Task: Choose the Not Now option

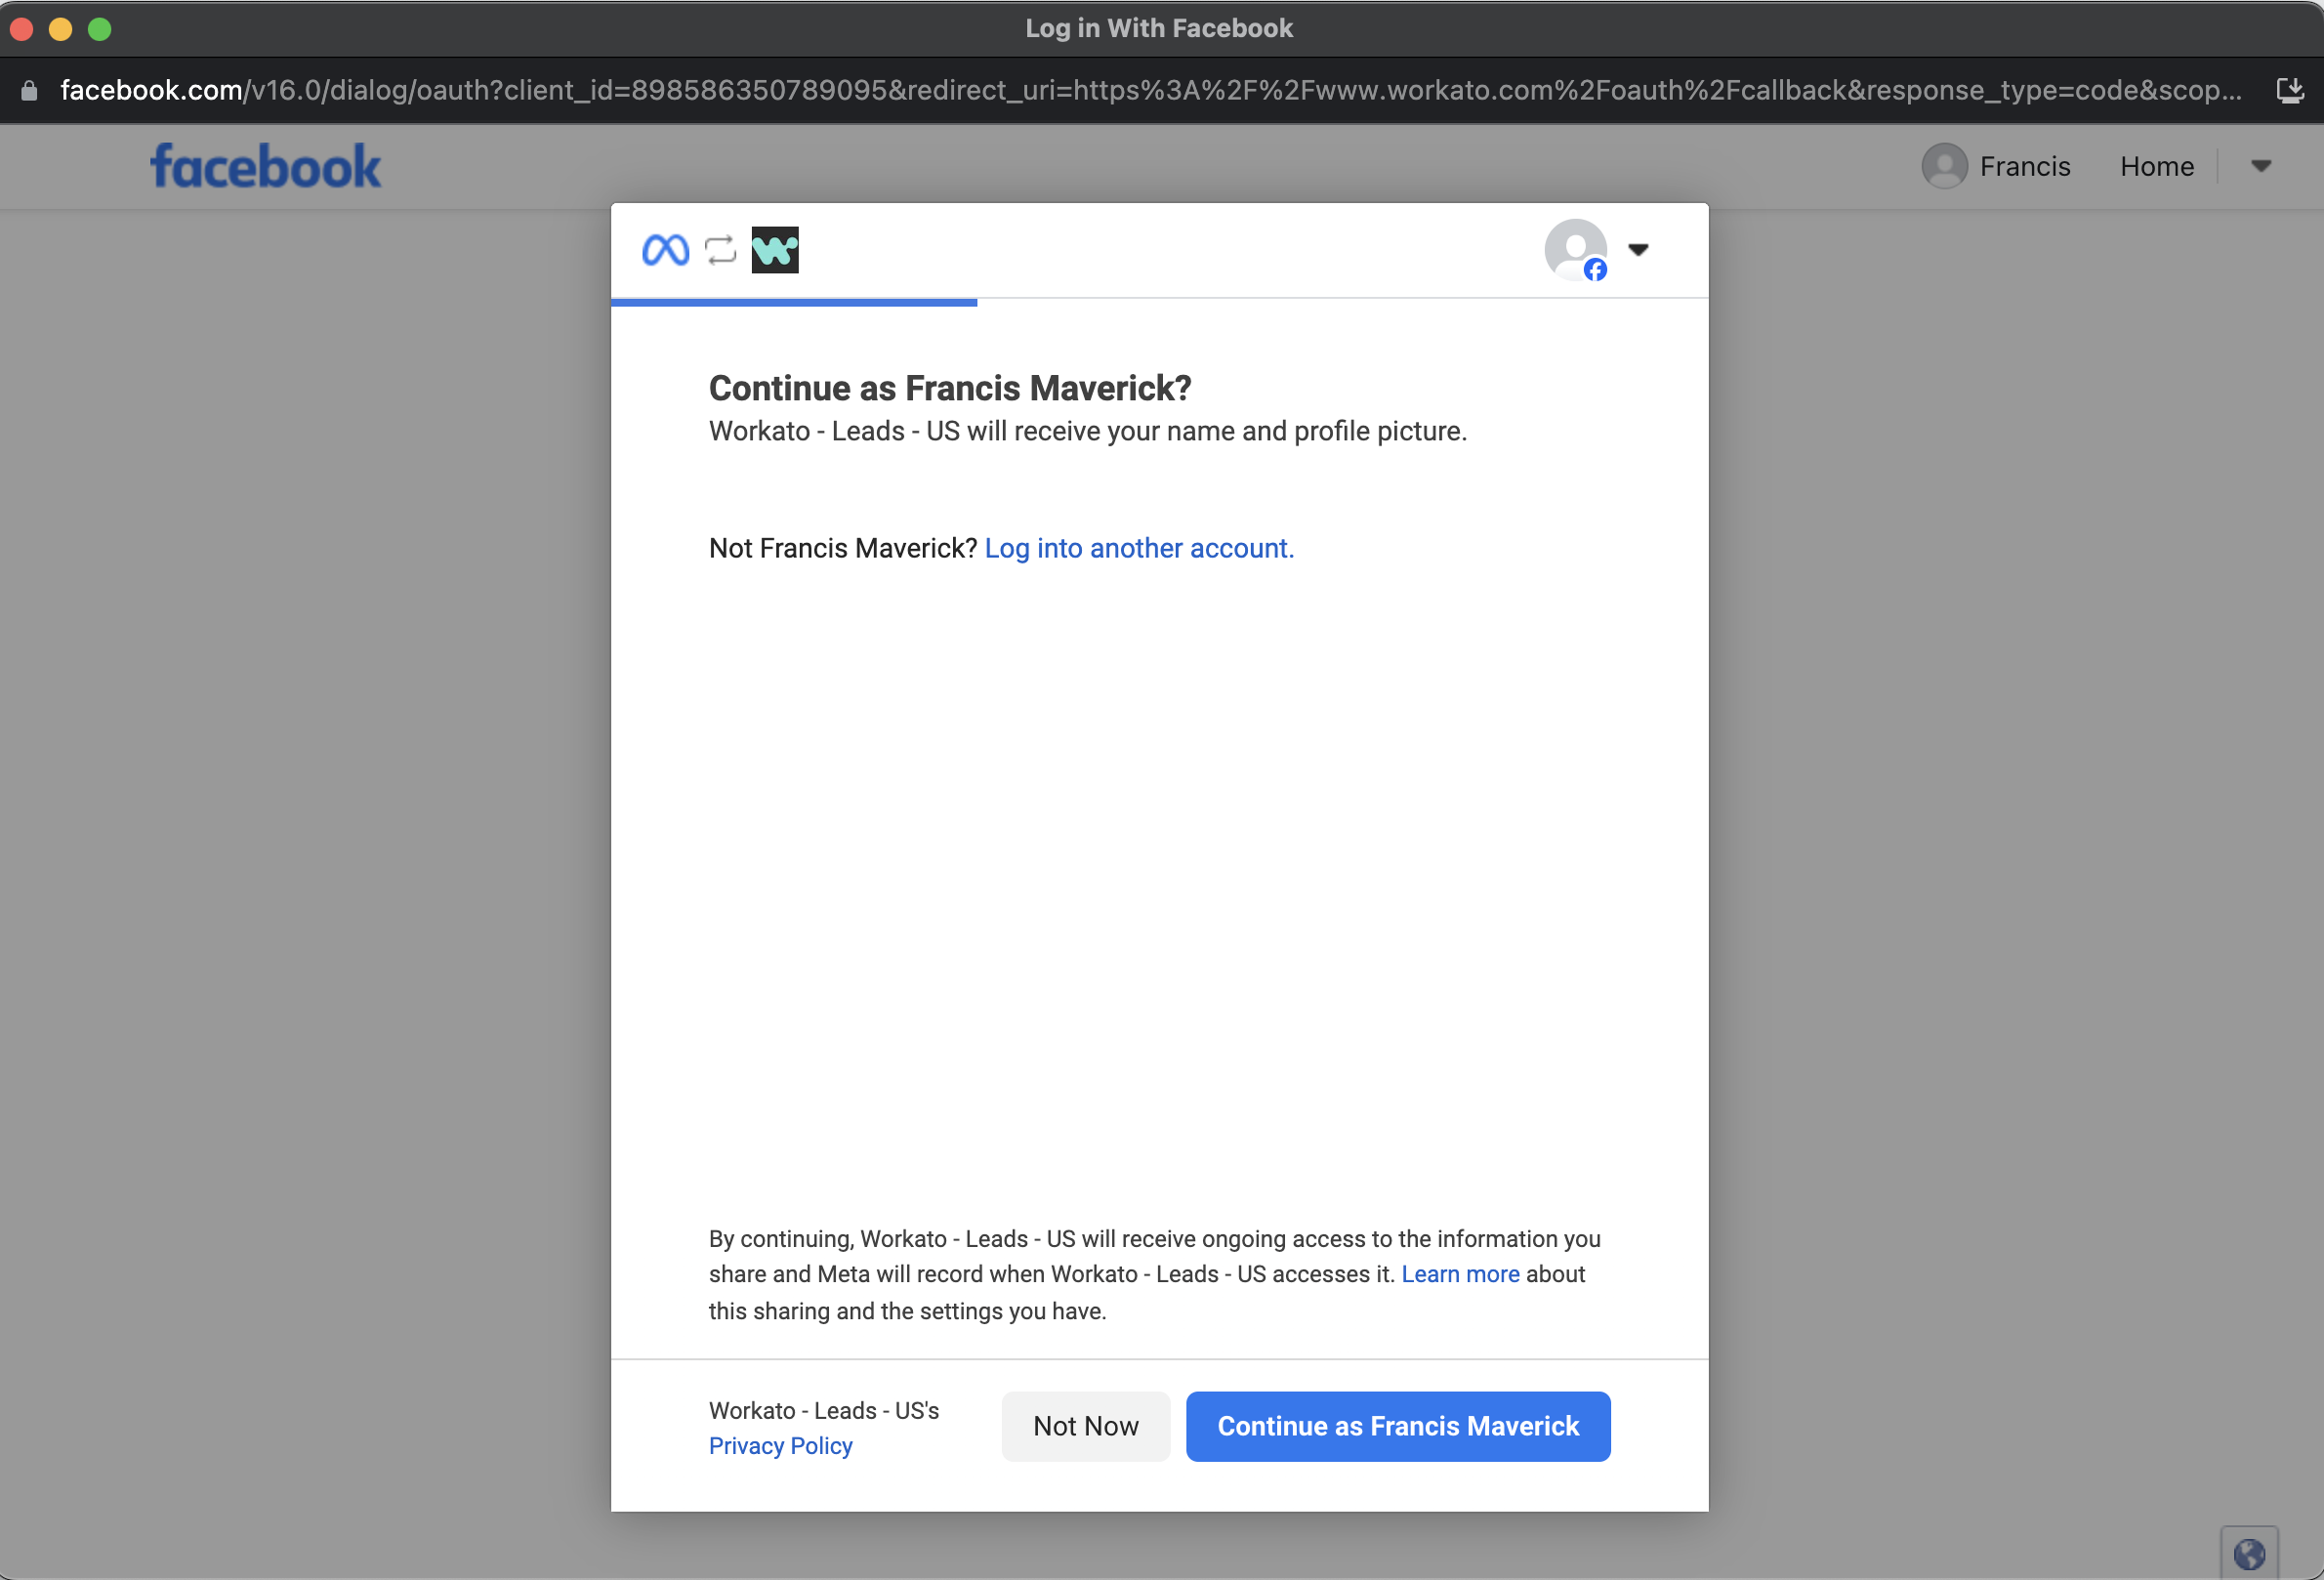Action: [1085, 1426]
